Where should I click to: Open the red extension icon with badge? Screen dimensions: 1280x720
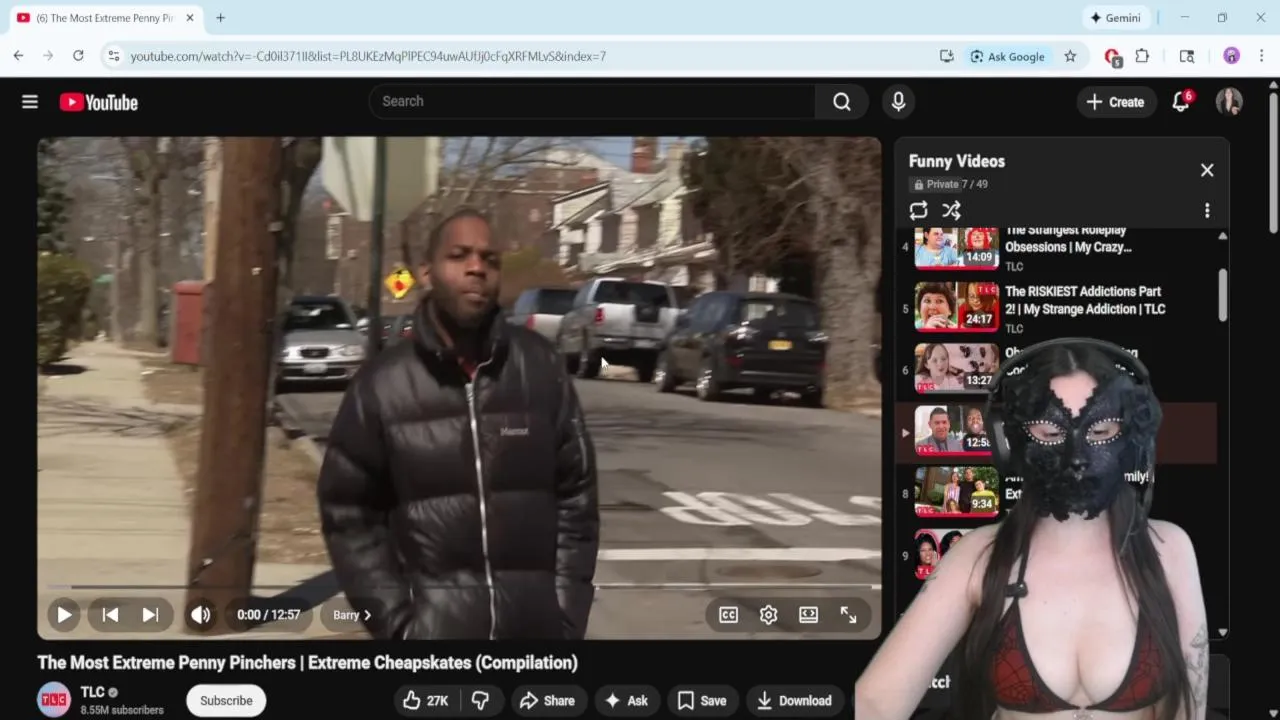[1112, 57]
